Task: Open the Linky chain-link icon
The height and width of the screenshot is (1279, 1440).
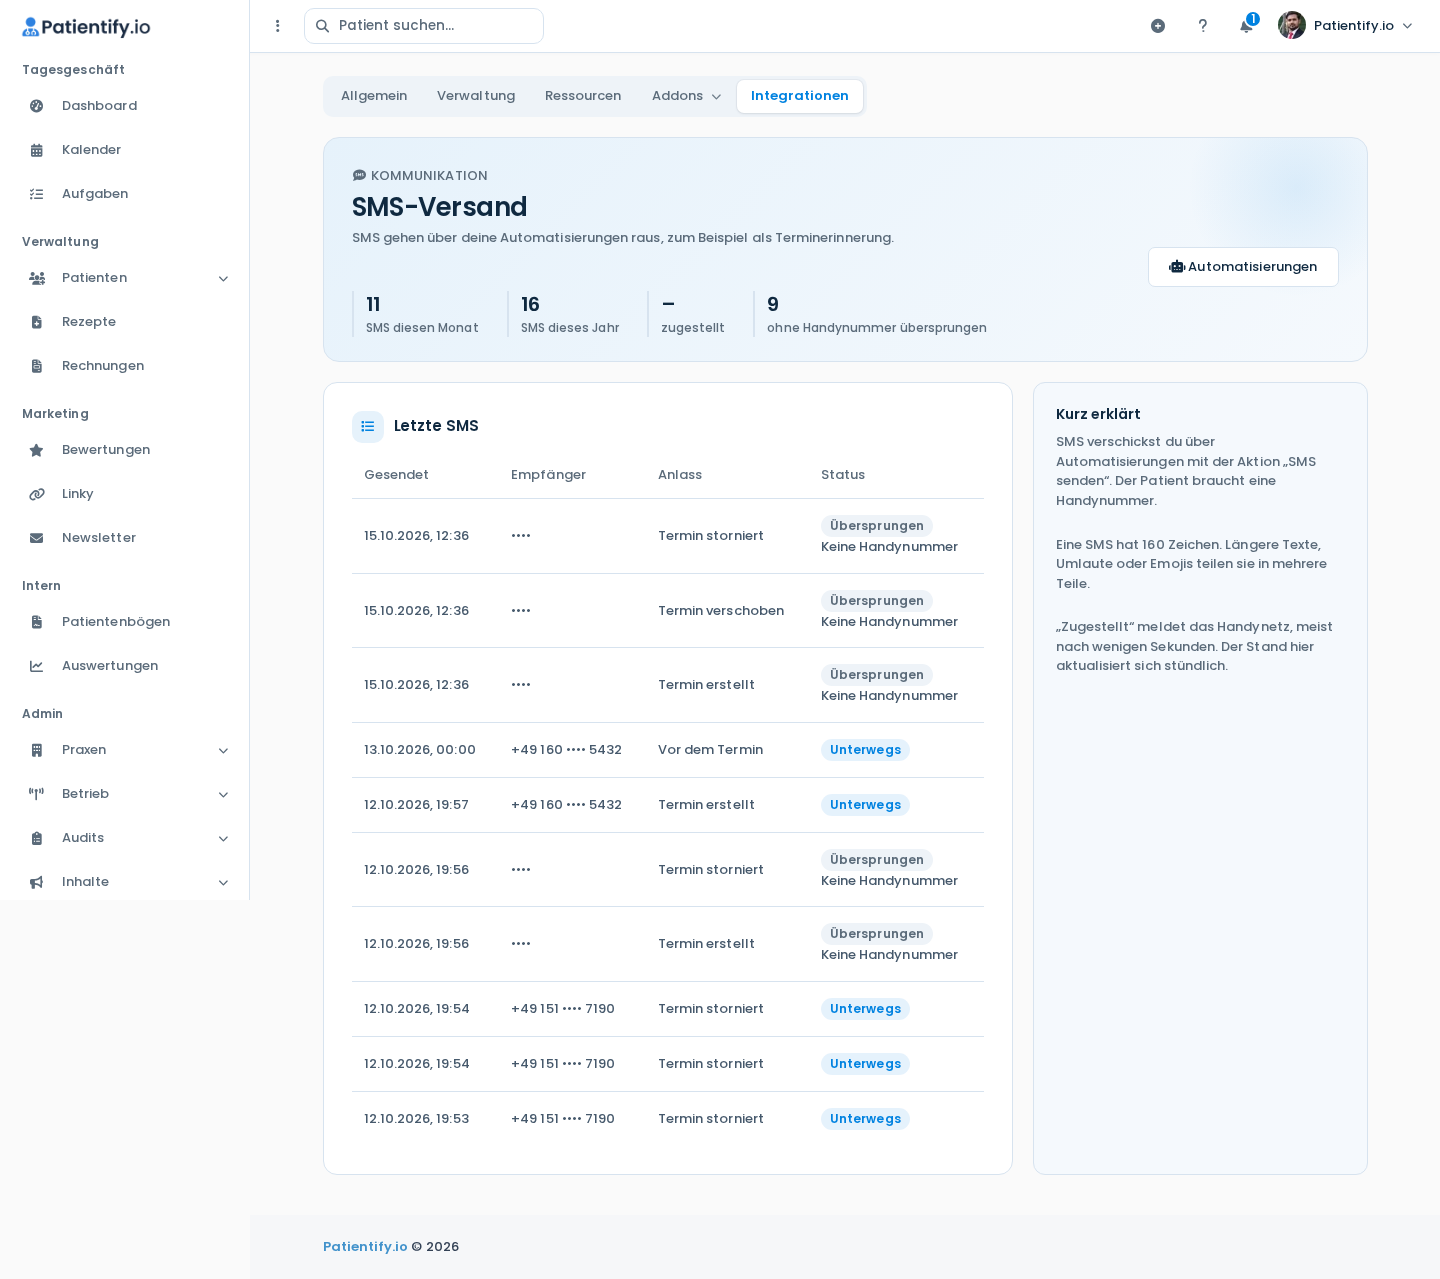Action: click(37, 494)
